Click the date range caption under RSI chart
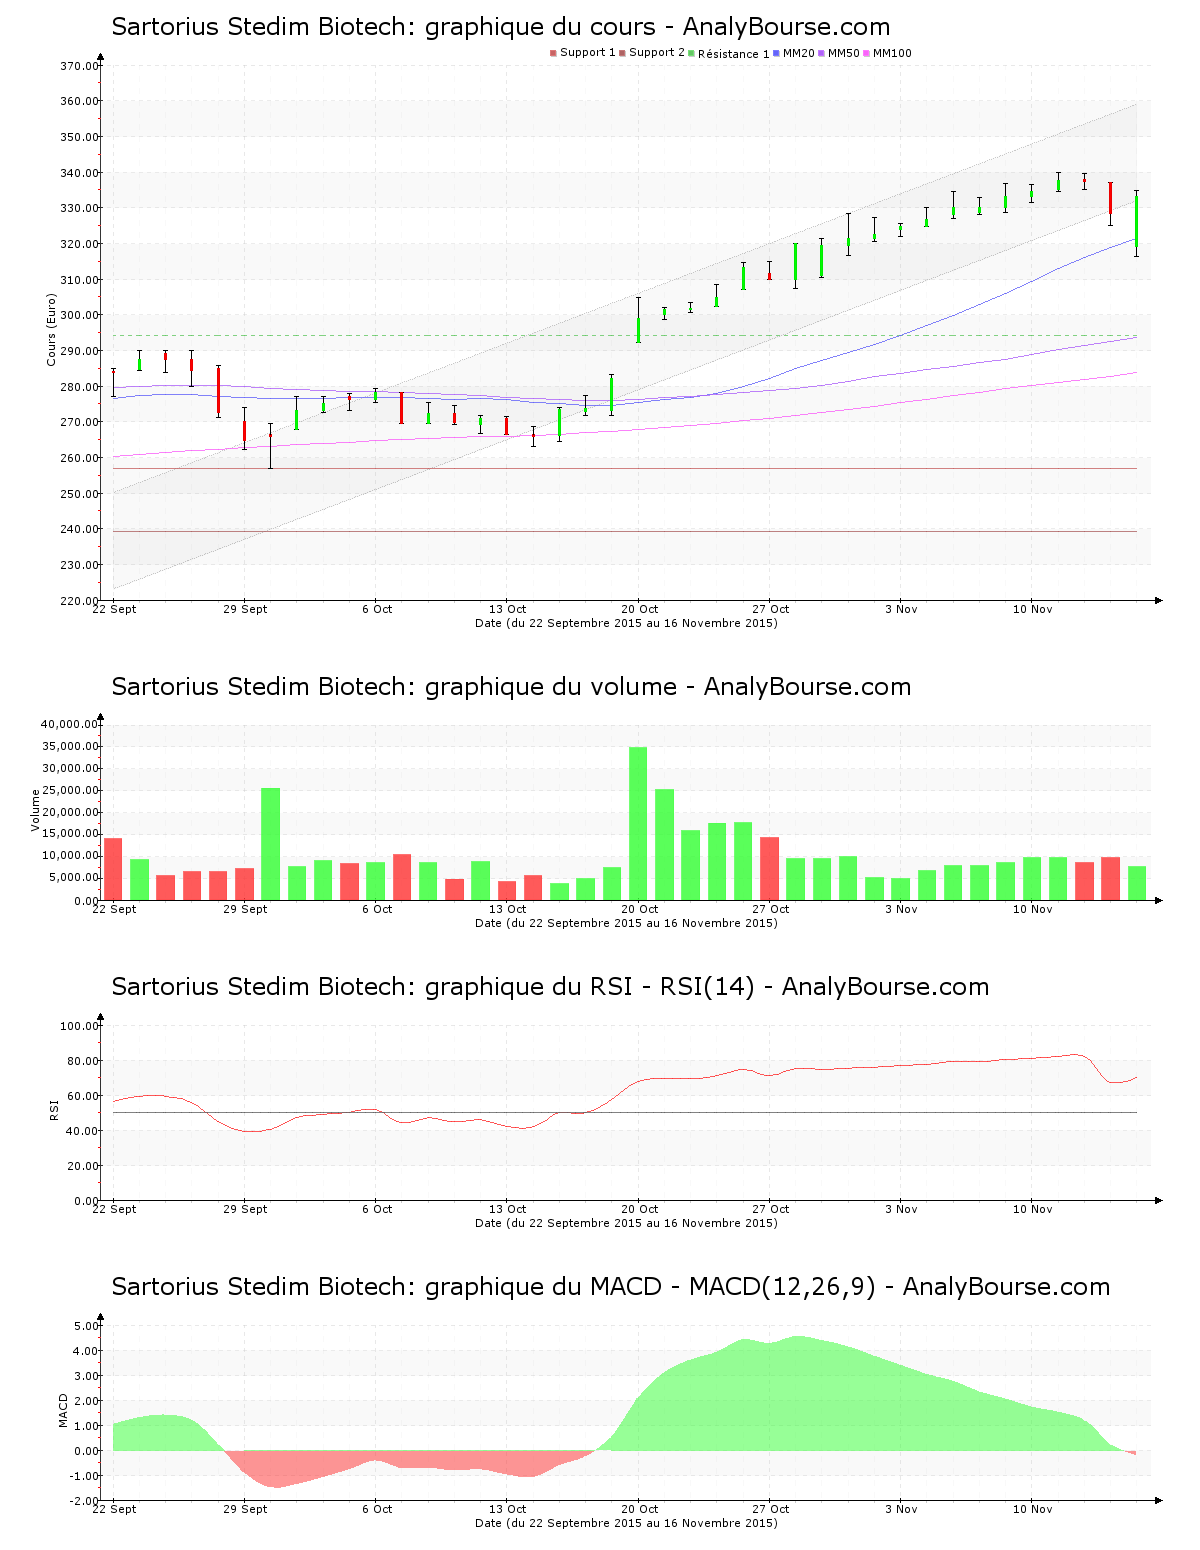 click(x=626, y=1223)
